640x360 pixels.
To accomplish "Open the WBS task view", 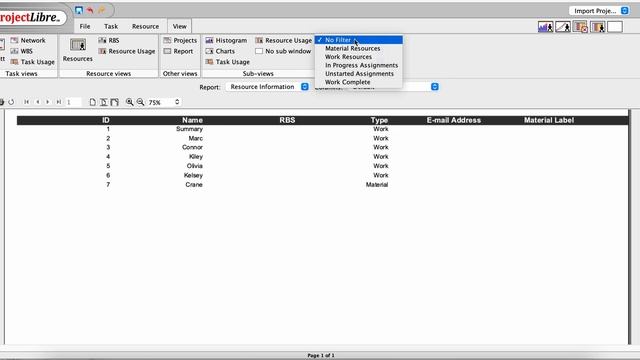I will coord(22,51).
